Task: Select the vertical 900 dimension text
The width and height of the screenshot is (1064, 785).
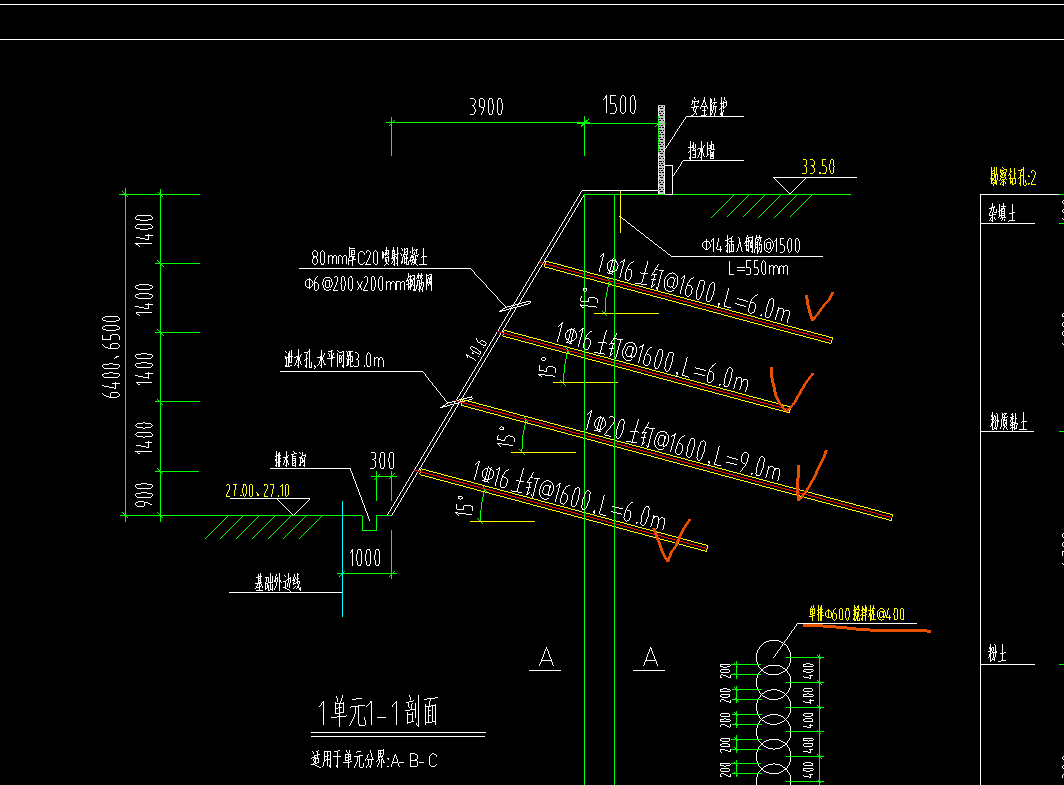Action: point(144,495)
